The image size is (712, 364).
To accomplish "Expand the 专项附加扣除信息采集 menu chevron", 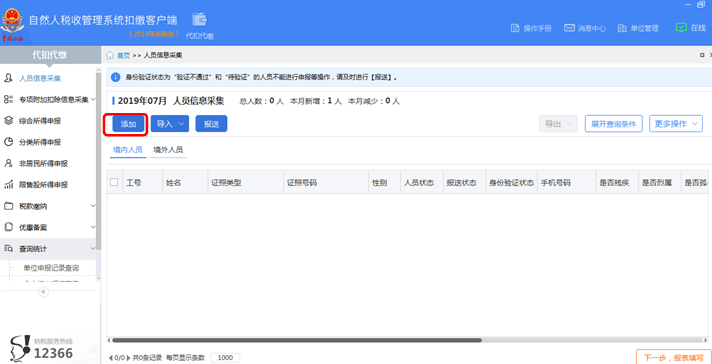I will click(93, 99).
